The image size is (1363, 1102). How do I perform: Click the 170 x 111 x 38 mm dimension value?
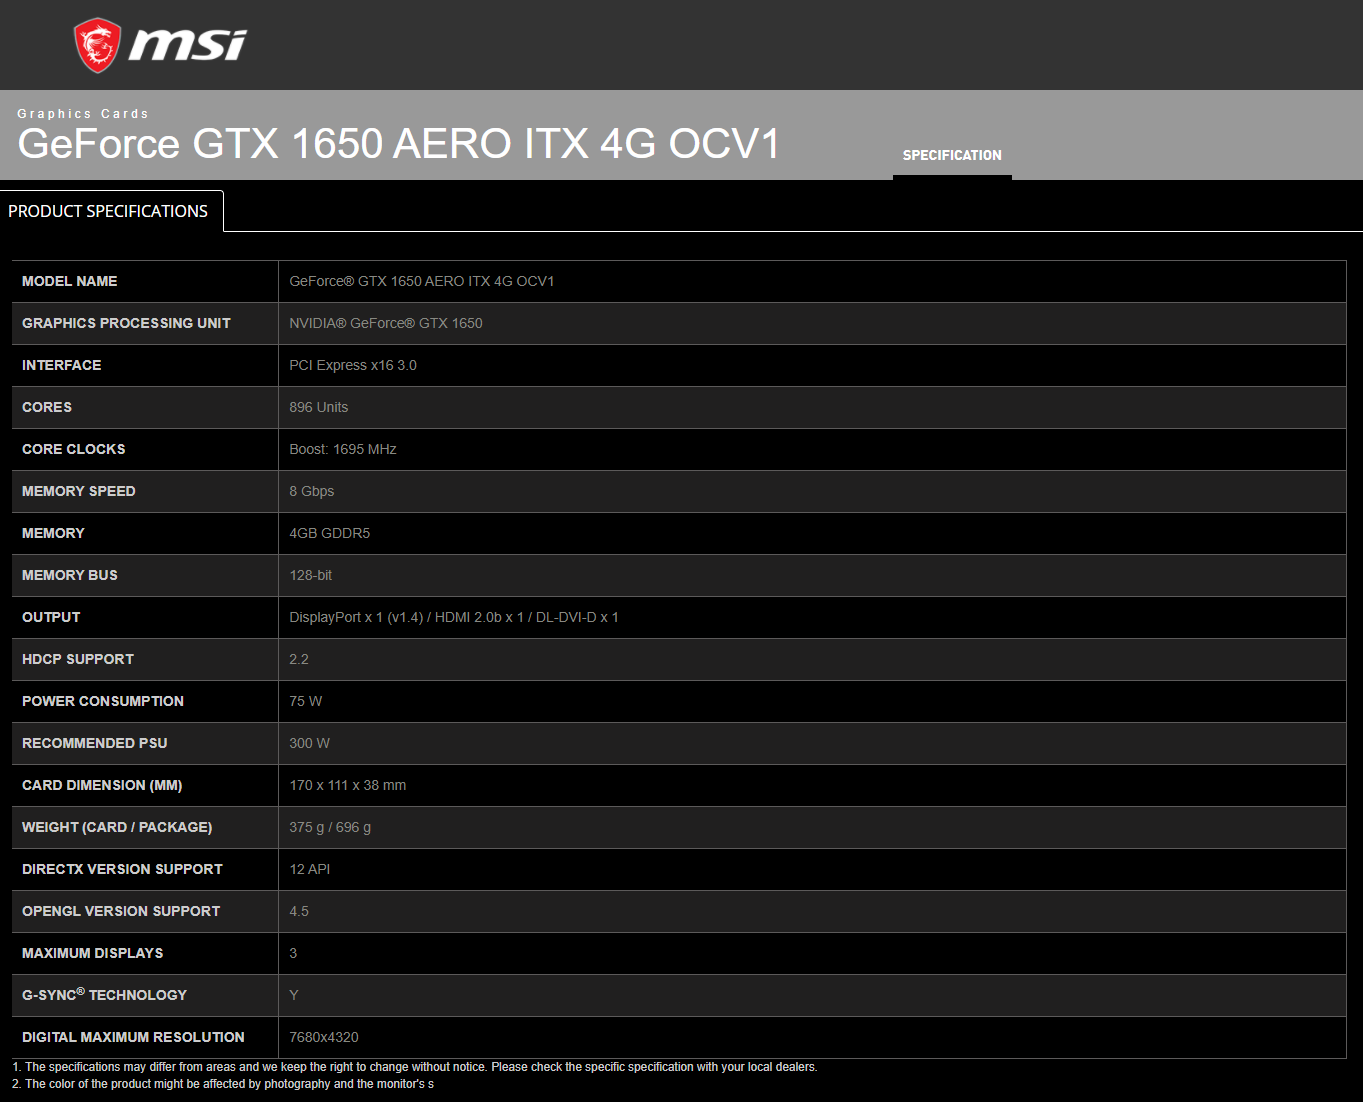[347, 785]
